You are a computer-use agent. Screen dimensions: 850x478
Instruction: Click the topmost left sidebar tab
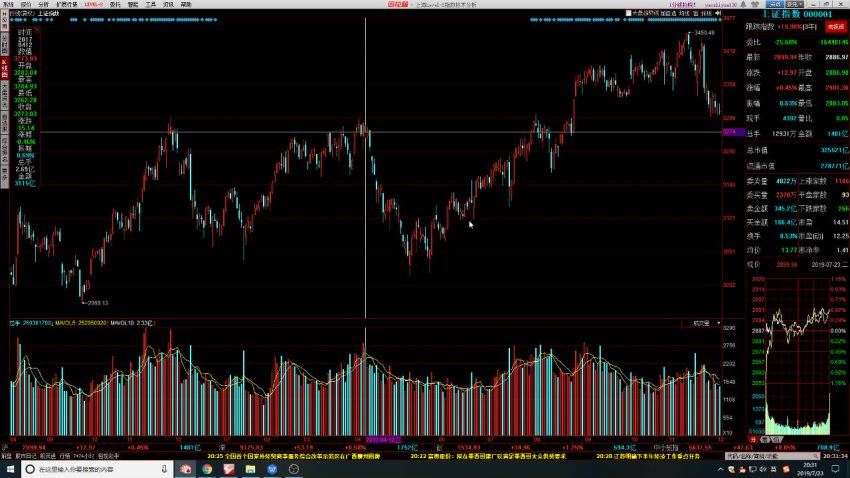point(4,20)
